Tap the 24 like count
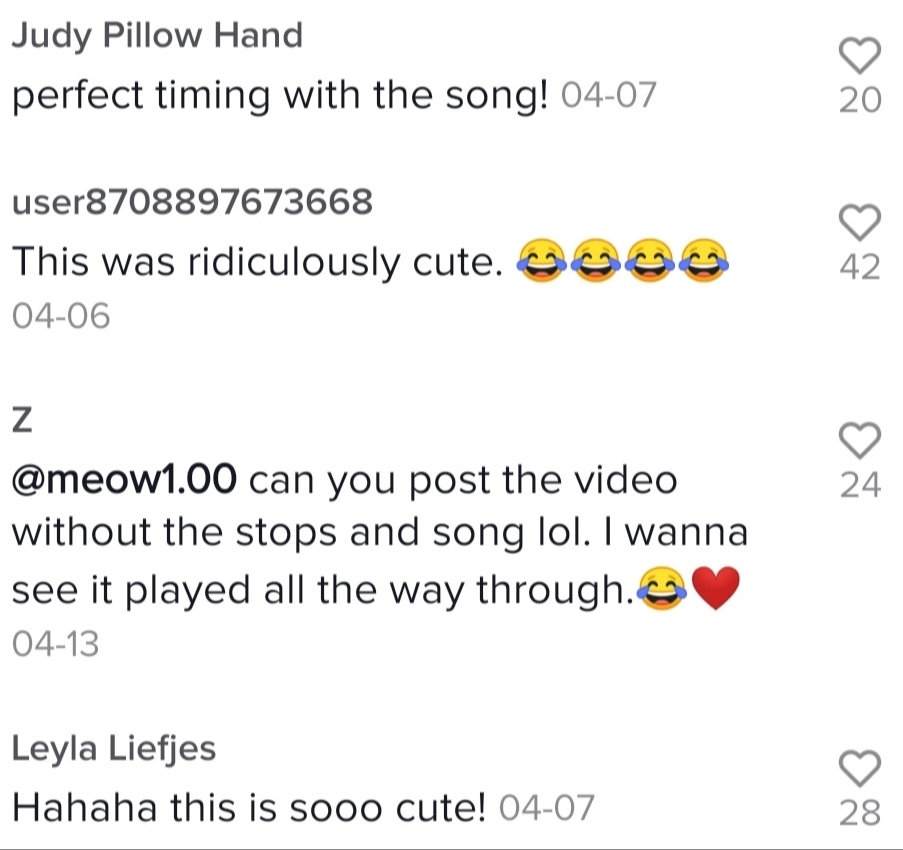 (x=860, y=484)
